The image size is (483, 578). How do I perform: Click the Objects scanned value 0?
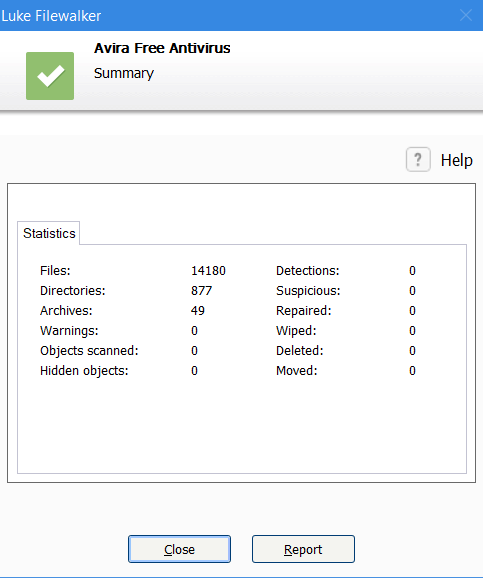[194, 351]
